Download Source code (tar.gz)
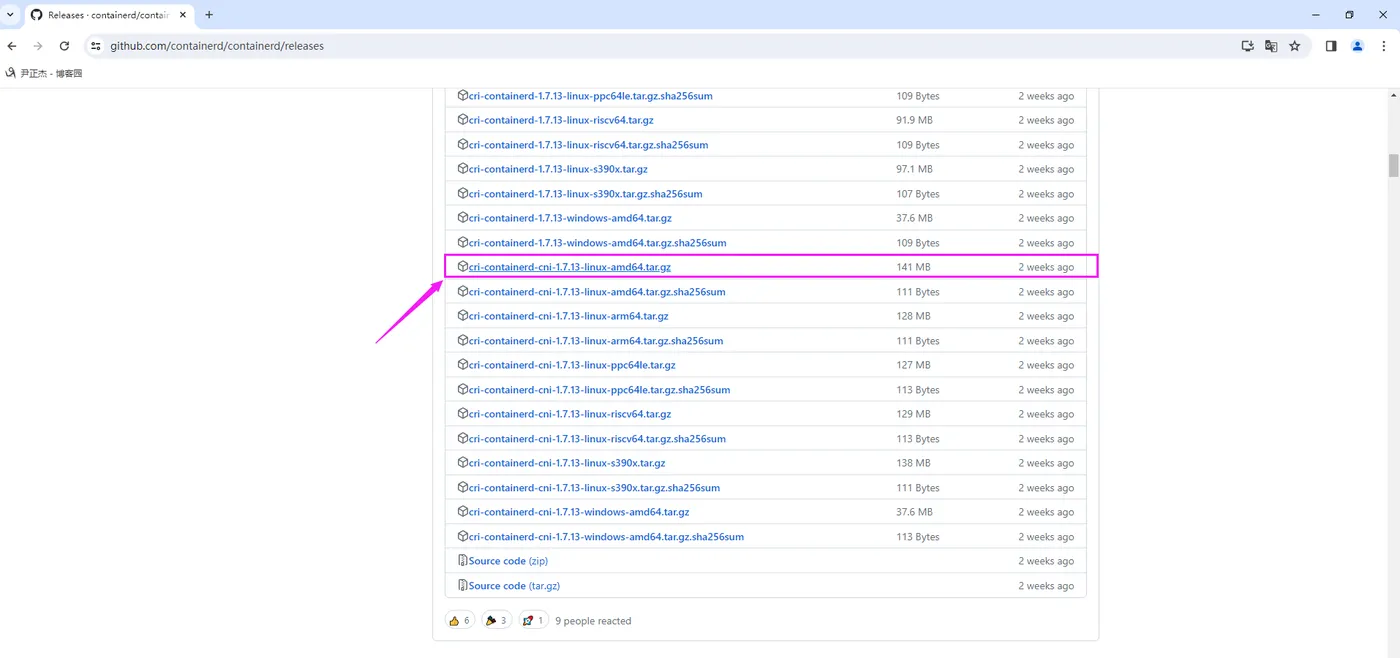The width and height of the screenshot is (1400, 658). tap(514, 586)
